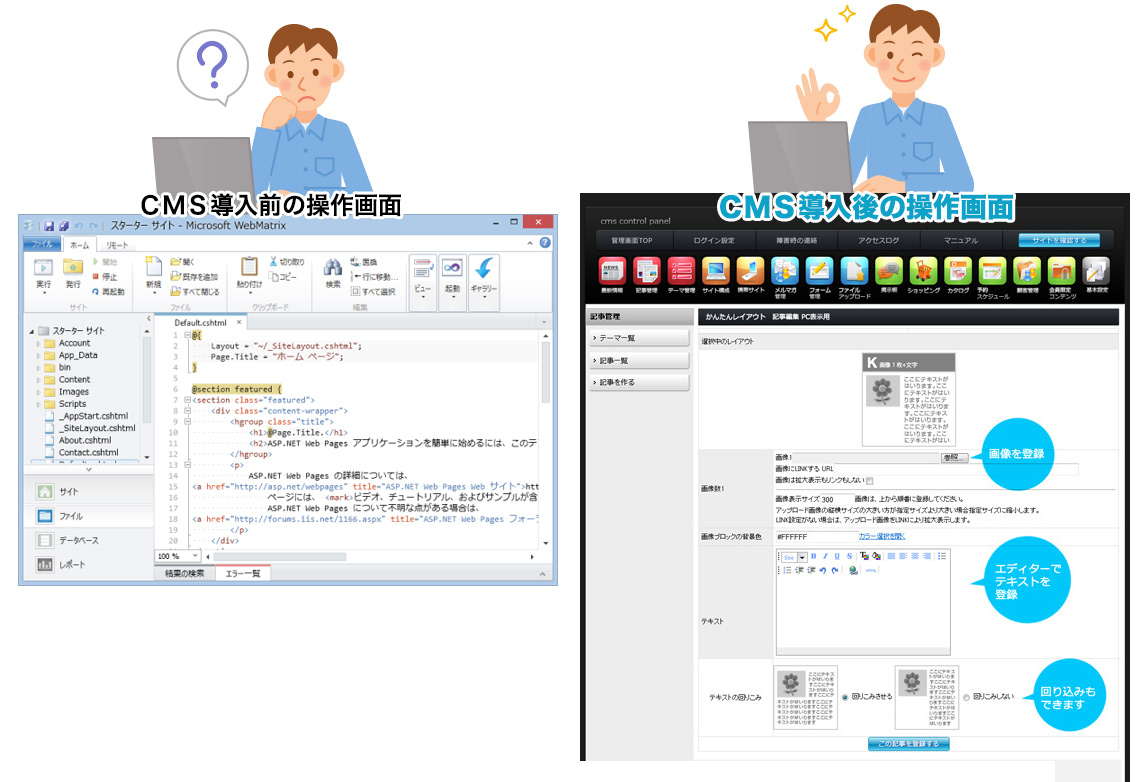Open サイト構成 site structure icon
Viewport: 1140px width, 782px height.
pos(715,271)
